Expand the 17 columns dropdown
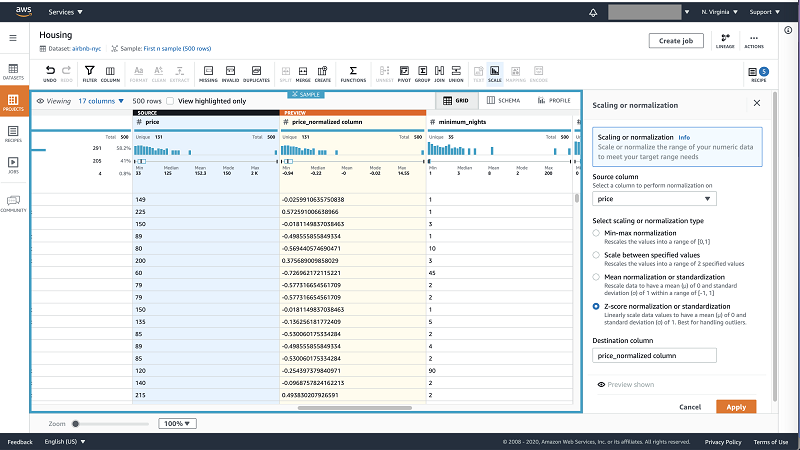800x450 pixels. tap(101, 101)
